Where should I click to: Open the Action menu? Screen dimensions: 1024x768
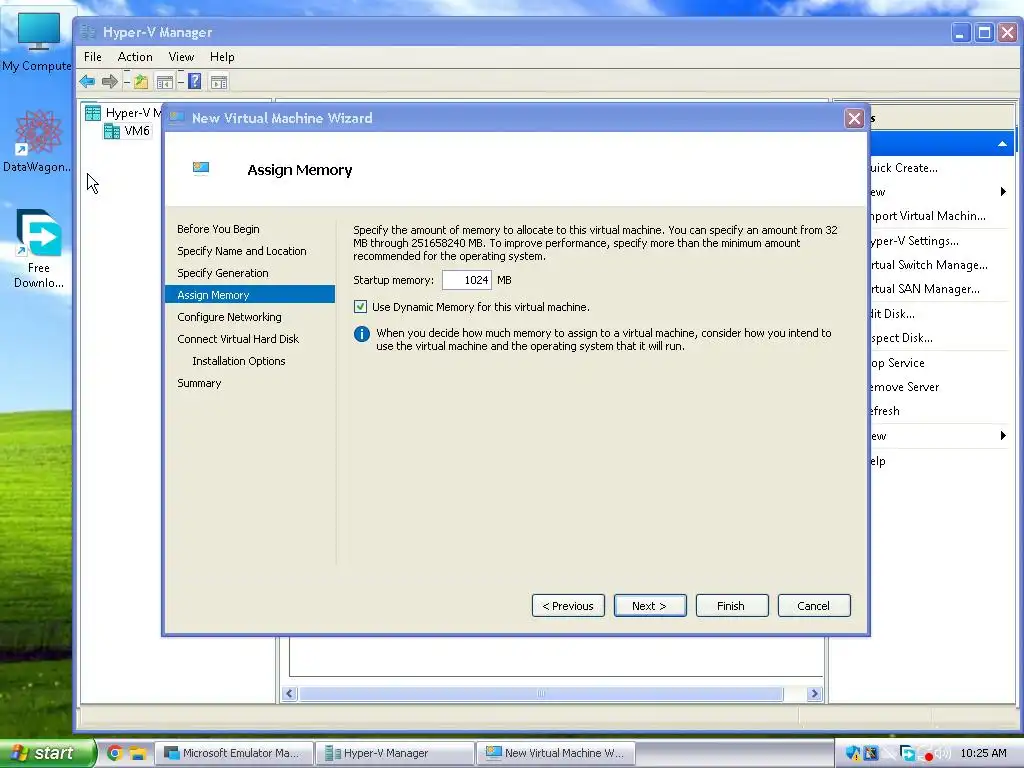tap(135, 57)
